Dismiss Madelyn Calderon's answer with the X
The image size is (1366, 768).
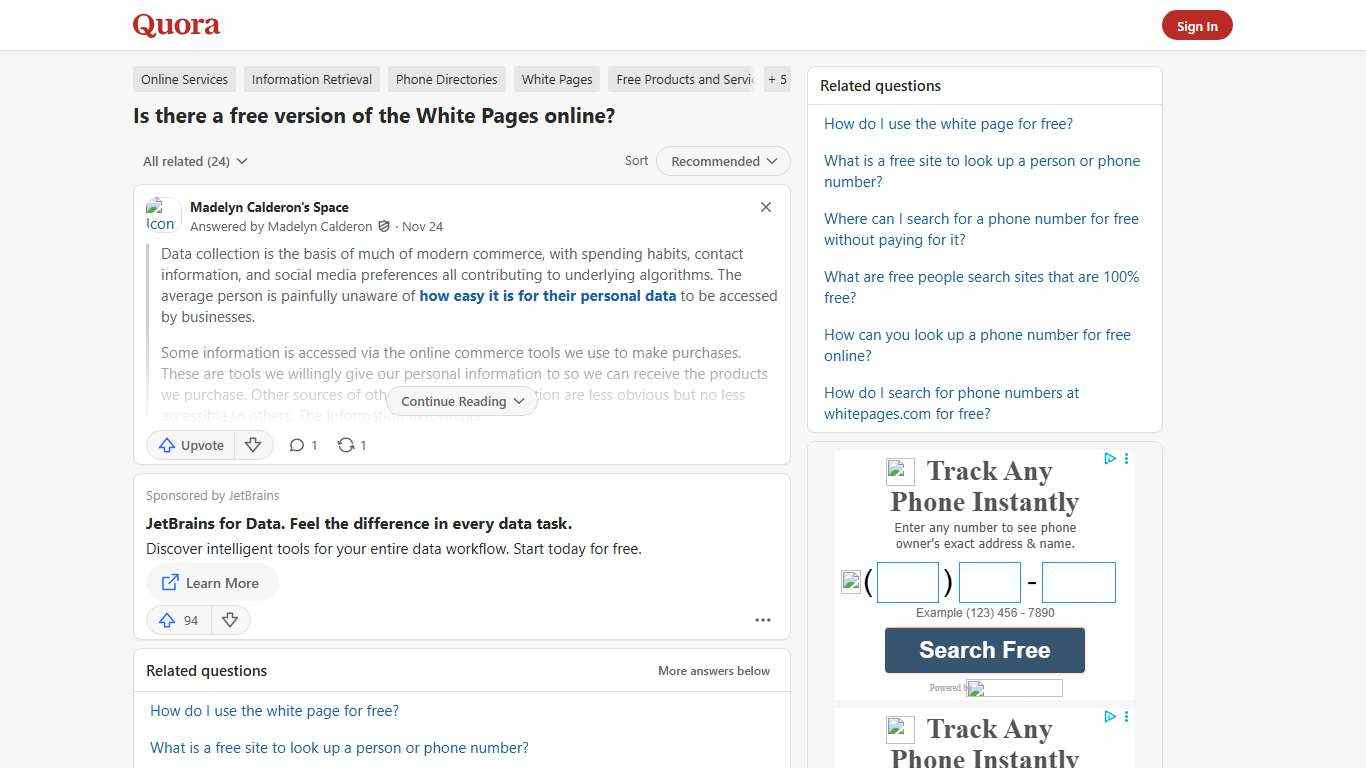coord(766,207)
